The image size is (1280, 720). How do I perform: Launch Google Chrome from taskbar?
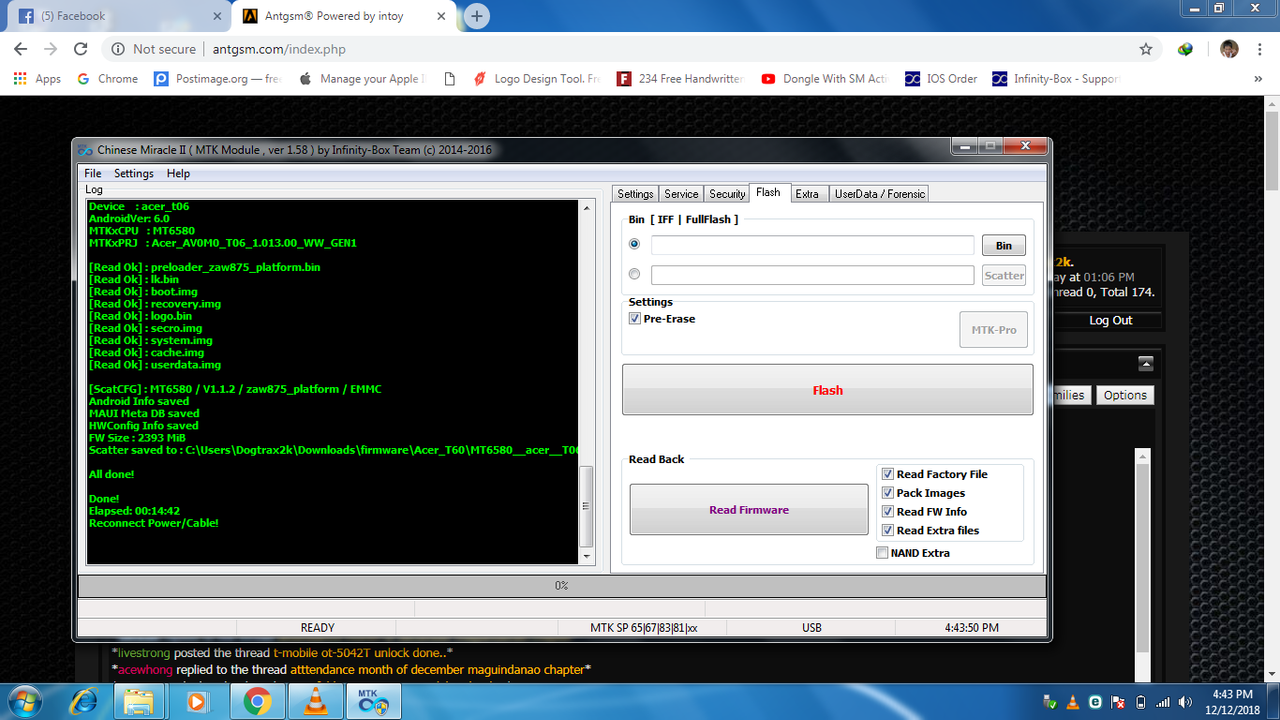click(257, 702)
